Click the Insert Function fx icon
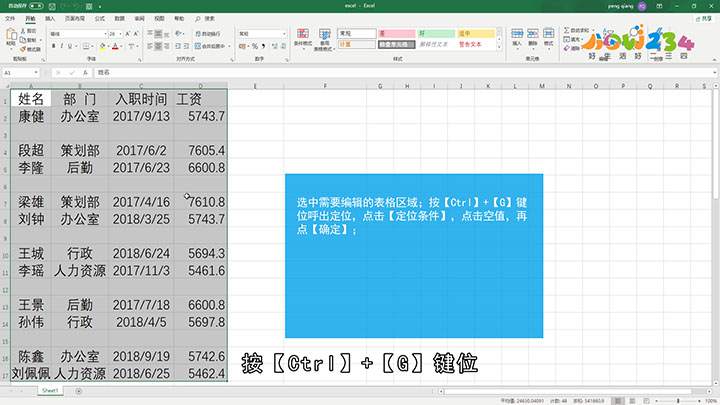The image size is (720, 405). click(x=85, y=73)
